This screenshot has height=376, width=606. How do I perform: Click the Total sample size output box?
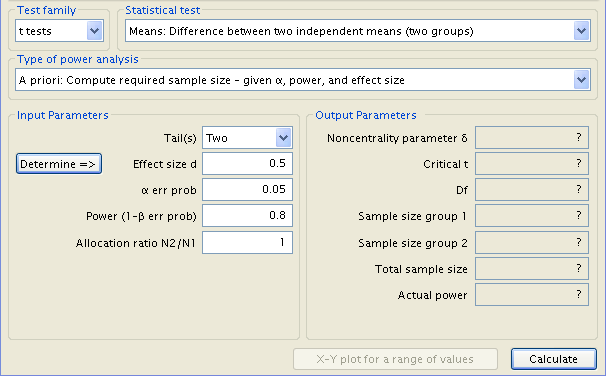[532, 269]
